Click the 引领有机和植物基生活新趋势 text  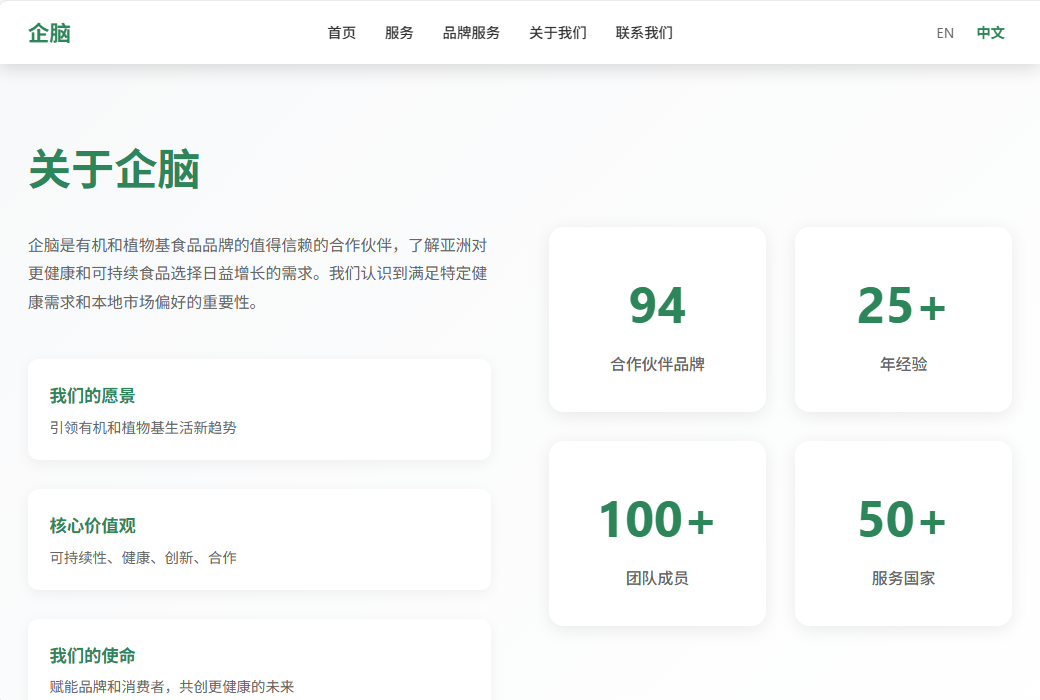[x=143, y=428]
